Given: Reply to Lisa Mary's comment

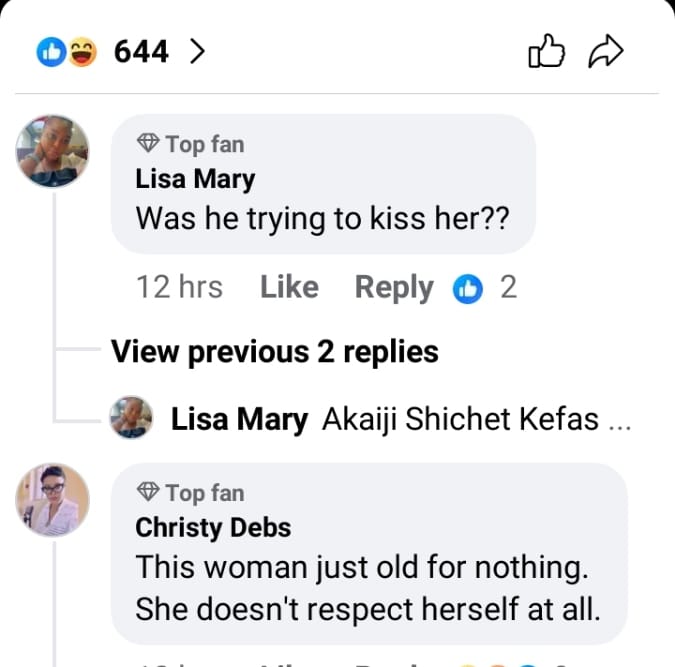Looking at the screenshot, I should click(394, 288).
